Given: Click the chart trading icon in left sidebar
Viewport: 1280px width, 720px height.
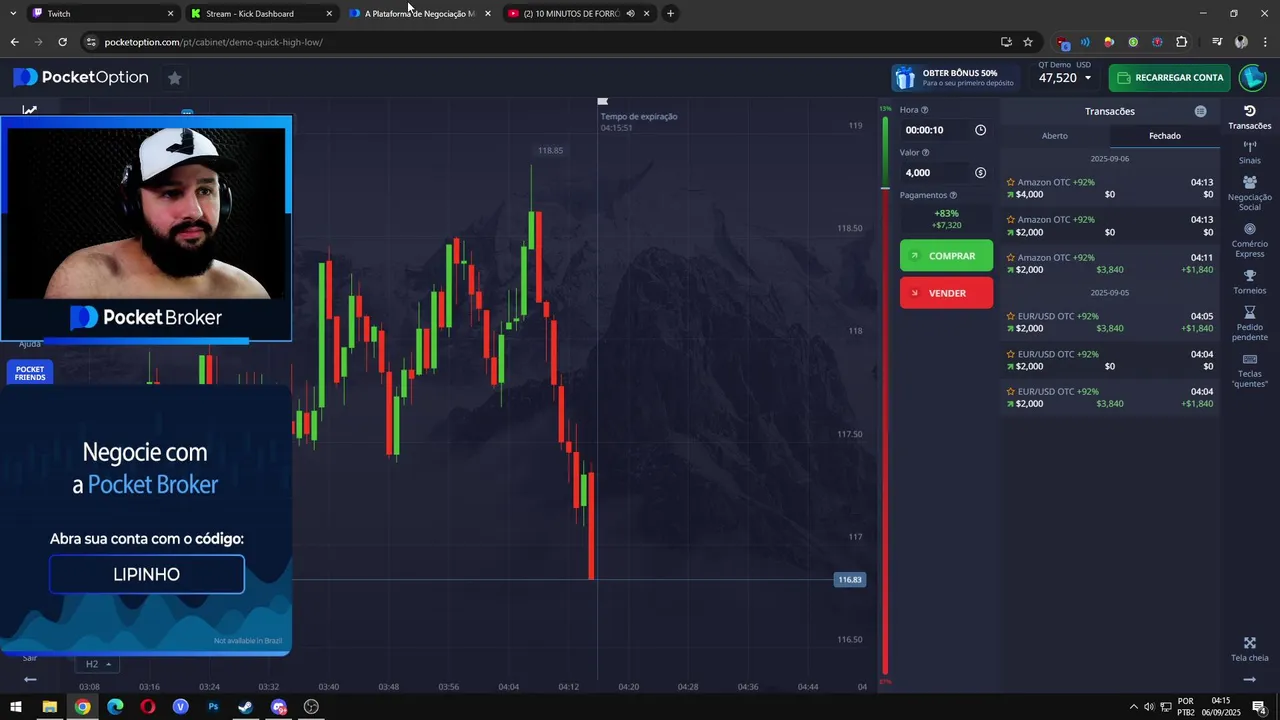Looking at the screenshot, I should (x=30, y=109).
